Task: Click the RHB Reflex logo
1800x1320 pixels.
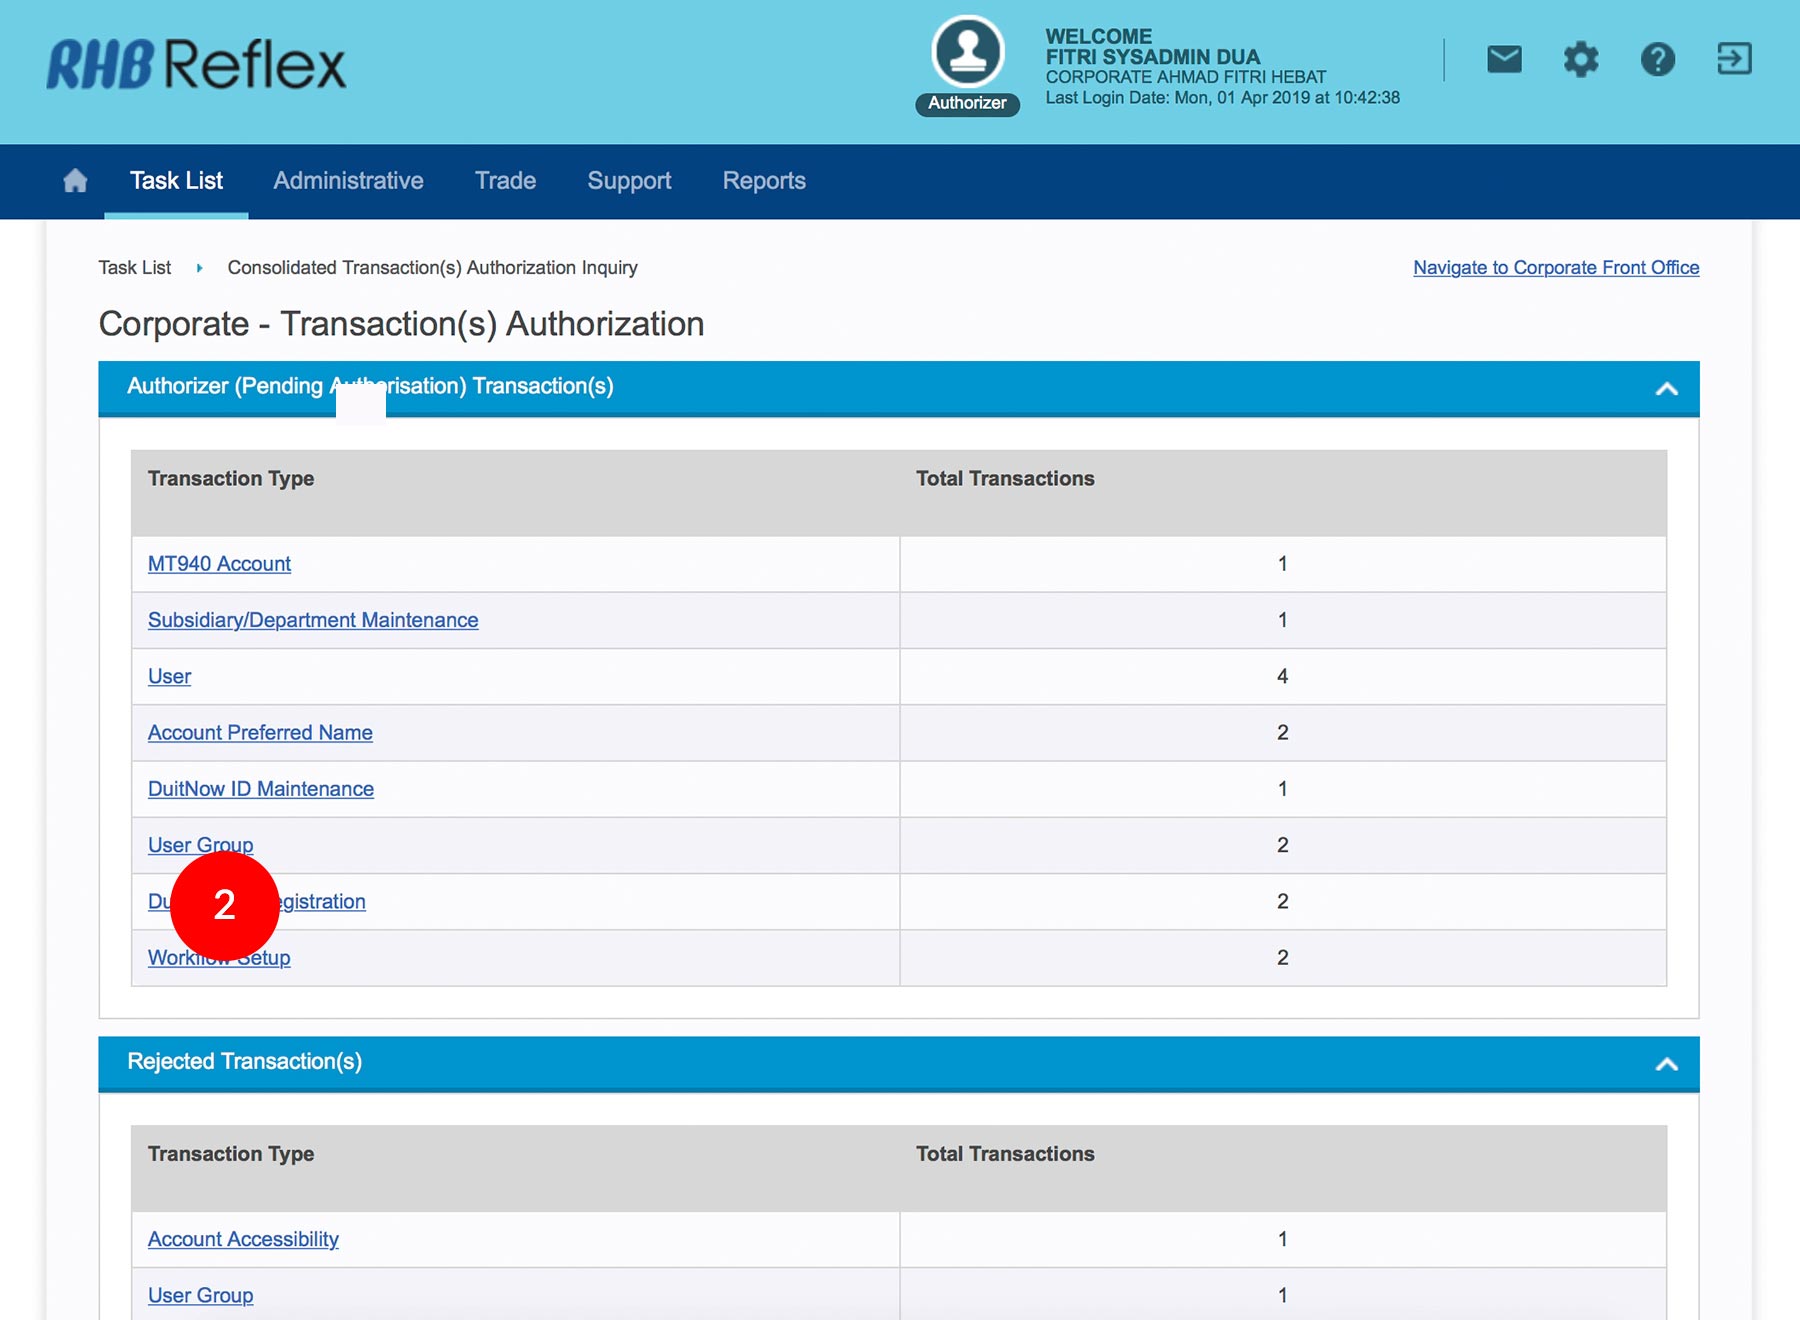Action: (x=196, y=65)
